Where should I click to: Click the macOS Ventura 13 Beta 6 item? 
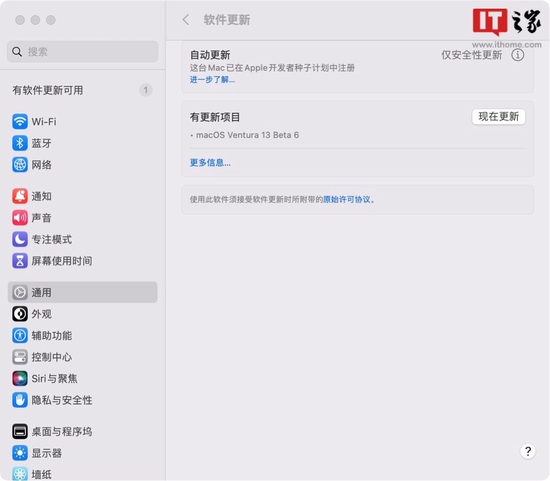[247, 135]
